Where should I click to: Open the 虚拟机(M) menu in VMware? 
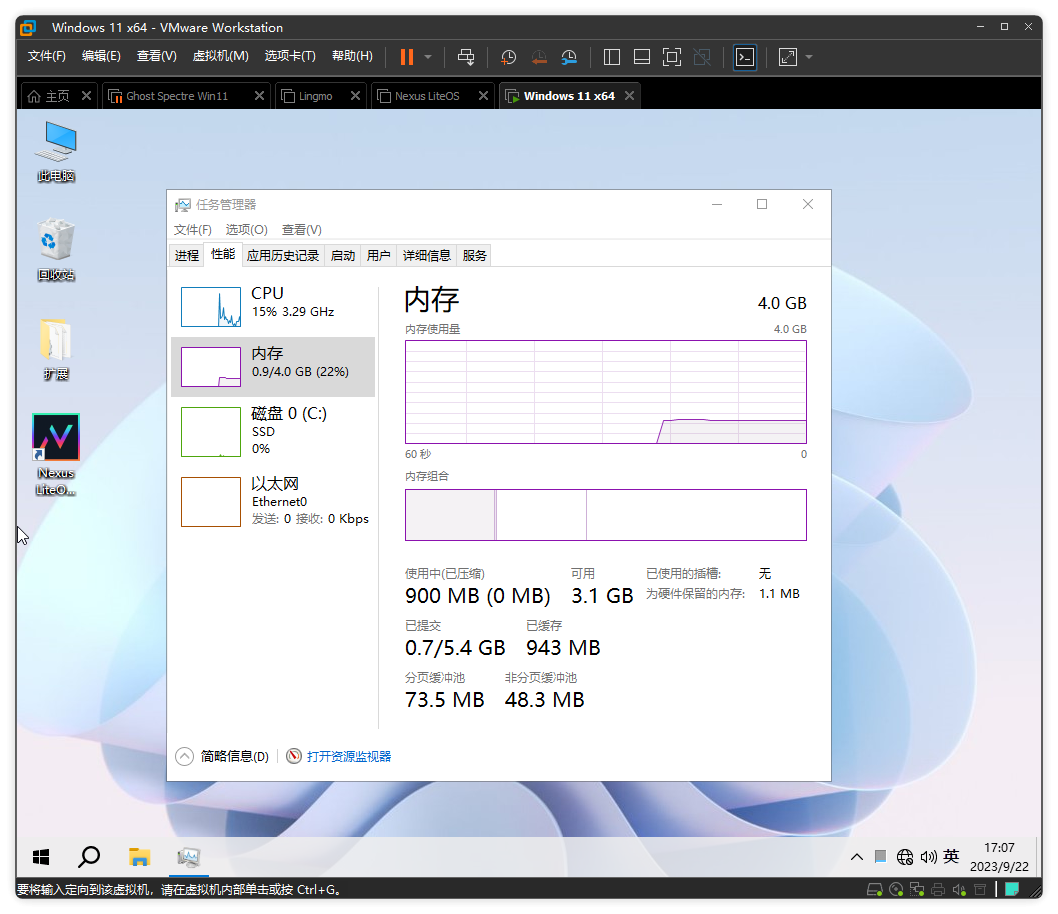pyautogui.click(x=220, y=56)
